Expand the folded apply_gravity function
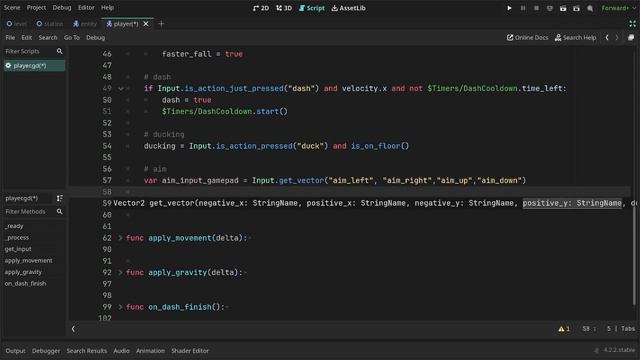Image resolution: width=640 pixels, height=360 pixels. click(x=120, y=272)
